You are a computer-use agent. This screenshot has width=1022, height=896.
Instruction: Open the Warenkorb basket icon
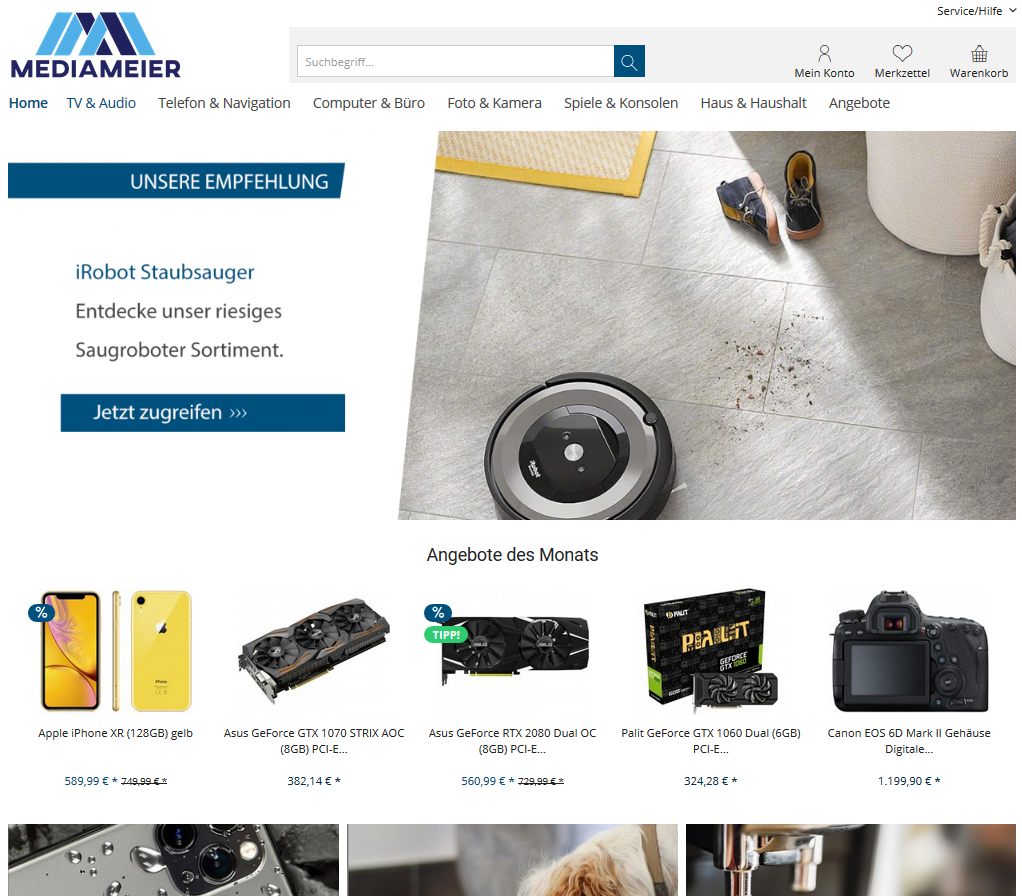(979, 53)
